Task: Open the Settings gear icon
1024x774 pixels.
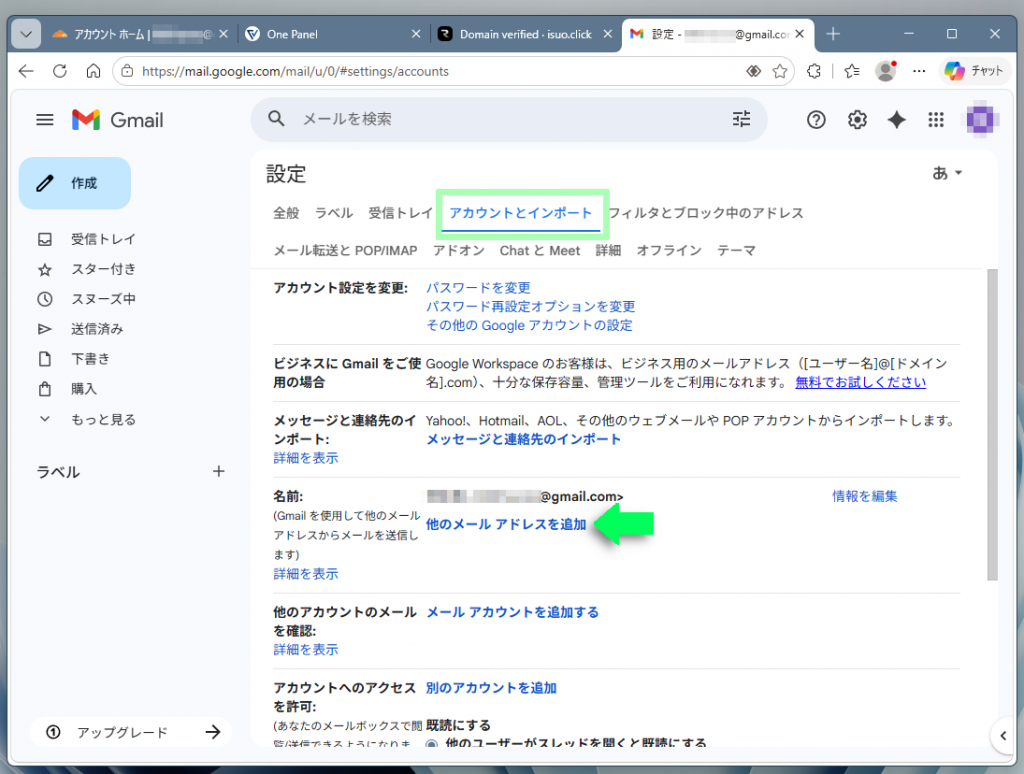Action: coord(857,120)
